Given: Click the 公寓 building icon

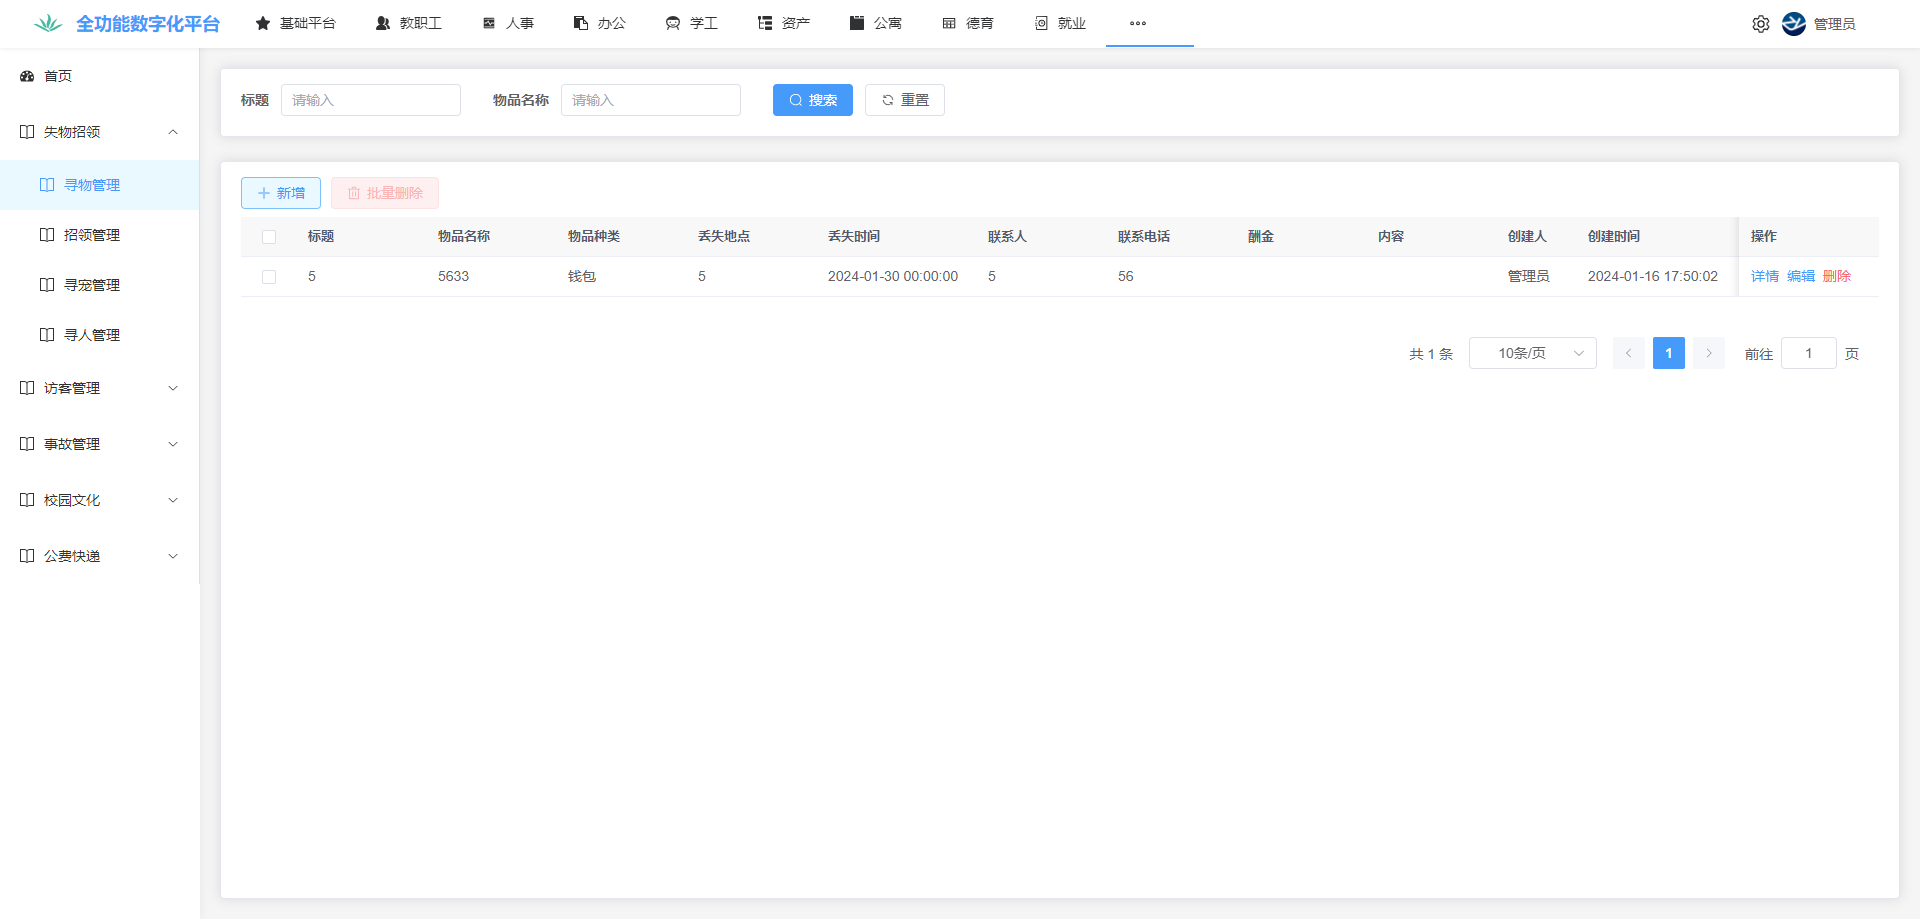Looking at the screenshot, I should click(857, 23).
